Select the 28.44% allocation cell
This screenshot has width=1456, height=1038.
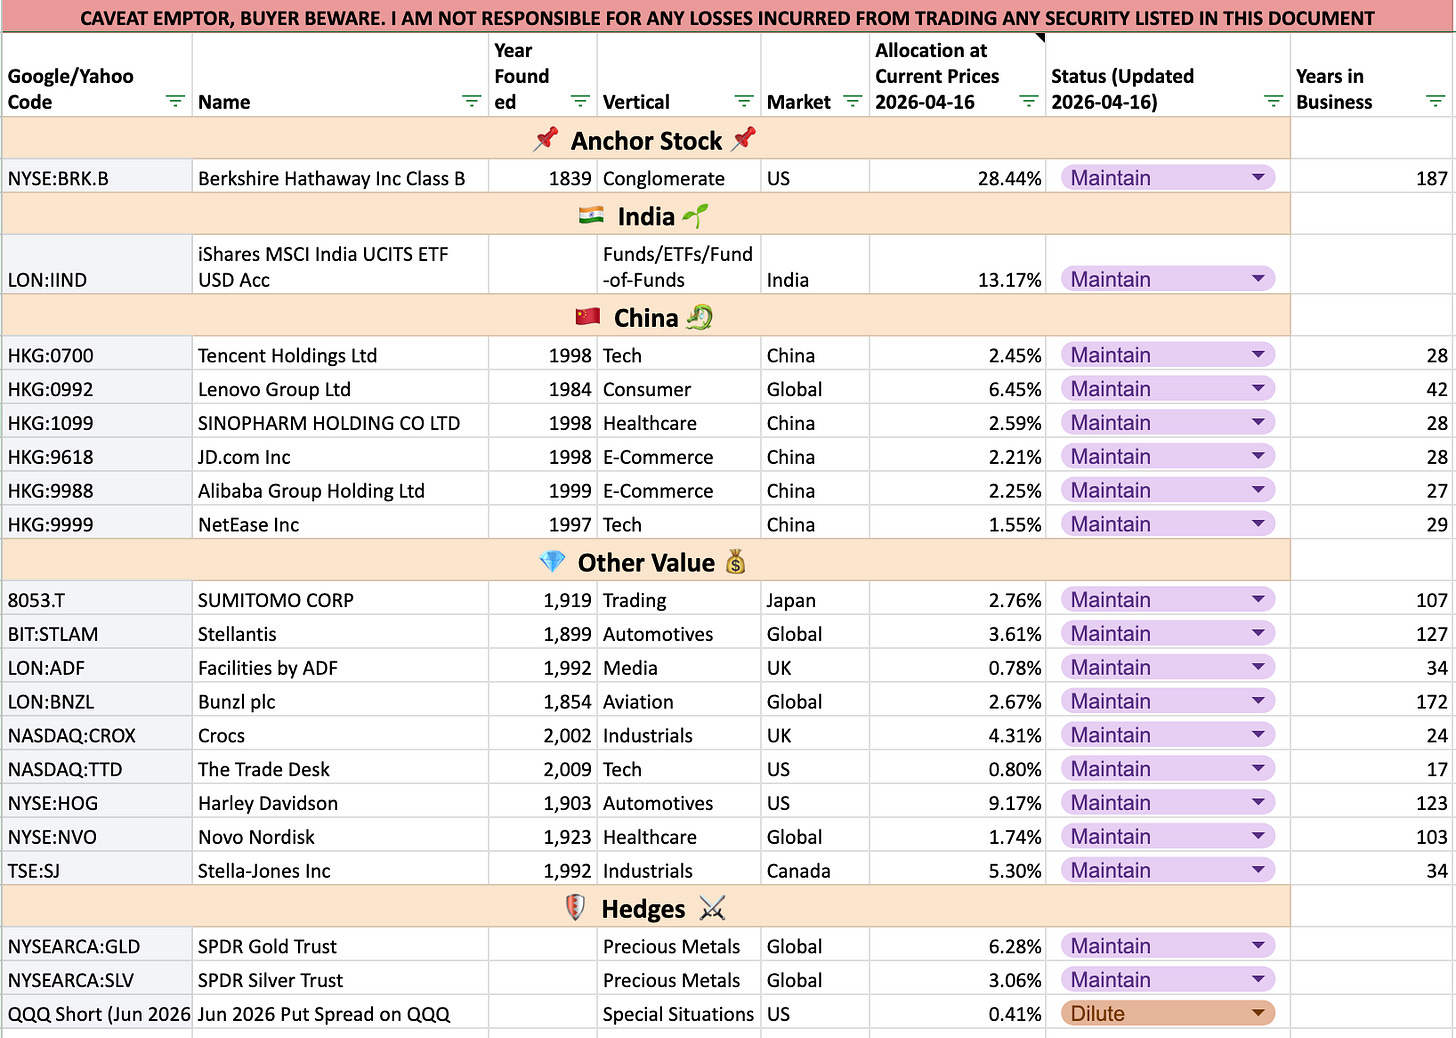(957, 178)
